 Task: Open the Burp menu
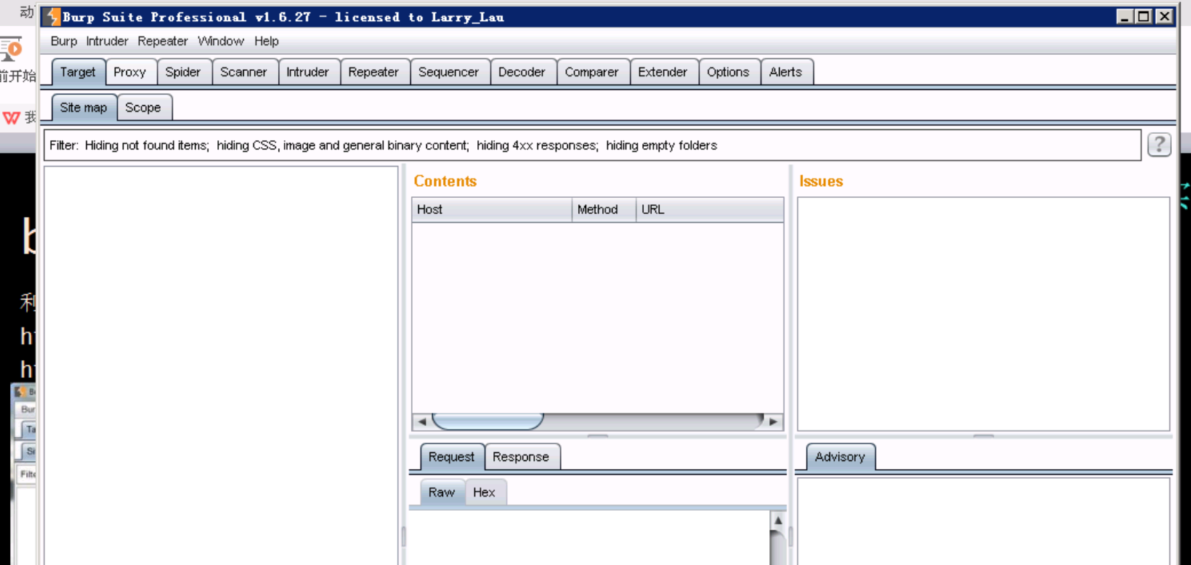pos(64,41)
